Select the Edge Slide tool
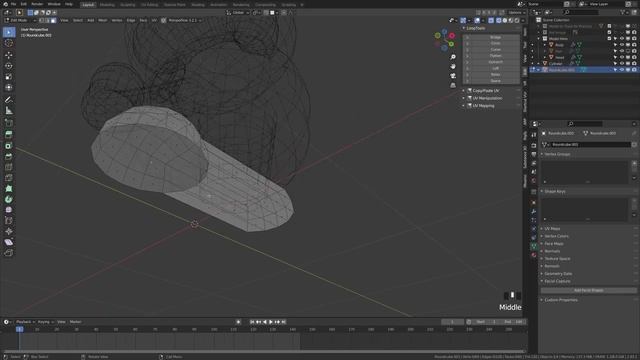Viewport: 640px width, 360px height. pos(9,221)
